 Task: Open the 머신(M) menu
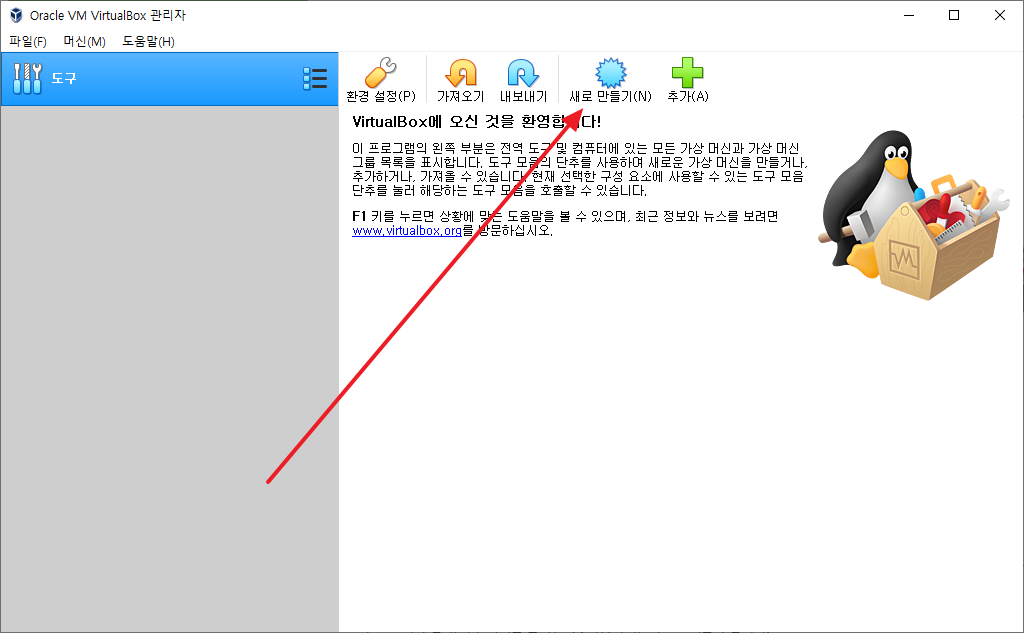tap(84, 42)
